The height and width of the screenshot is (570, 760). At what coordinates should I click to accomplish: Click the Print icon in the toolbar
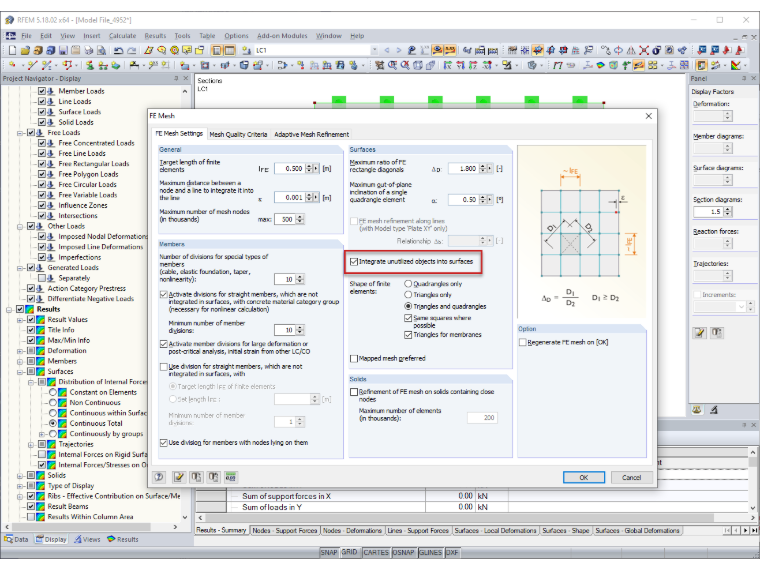(89, 50)
